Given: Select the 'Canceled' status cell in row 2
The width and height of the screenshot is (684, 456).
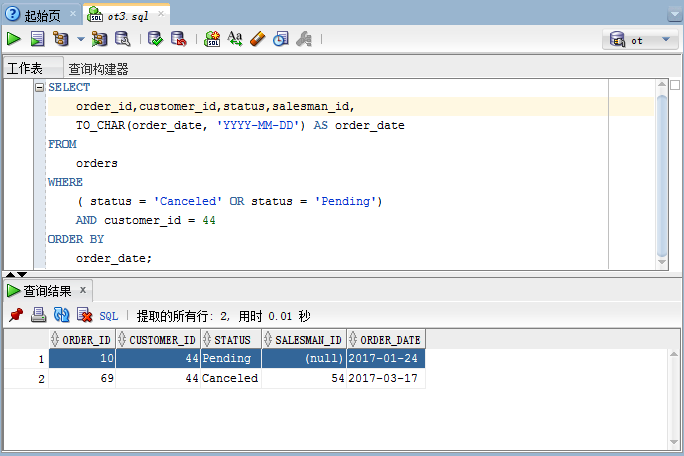Looking at the screenshot, I should 230,379.
